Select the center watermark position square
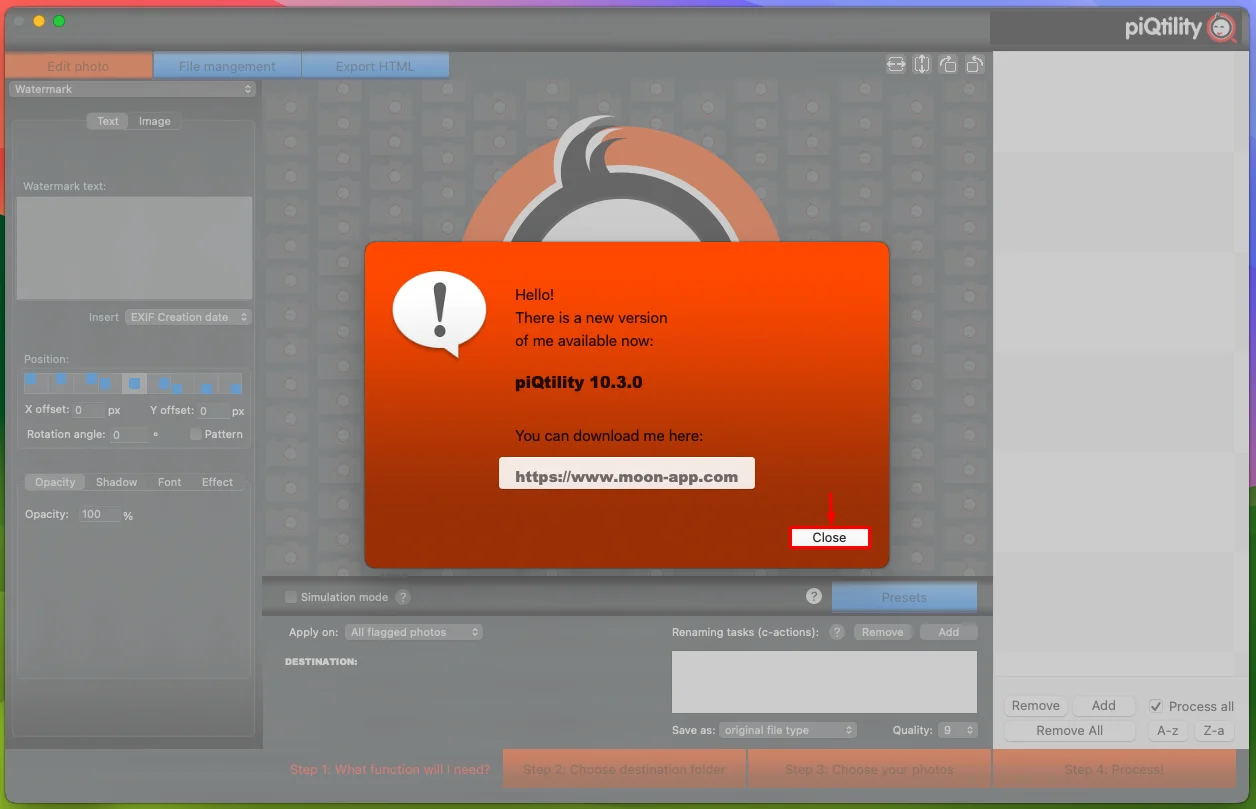The height and width of the screenshot is (809, 1256). (134, 383)
